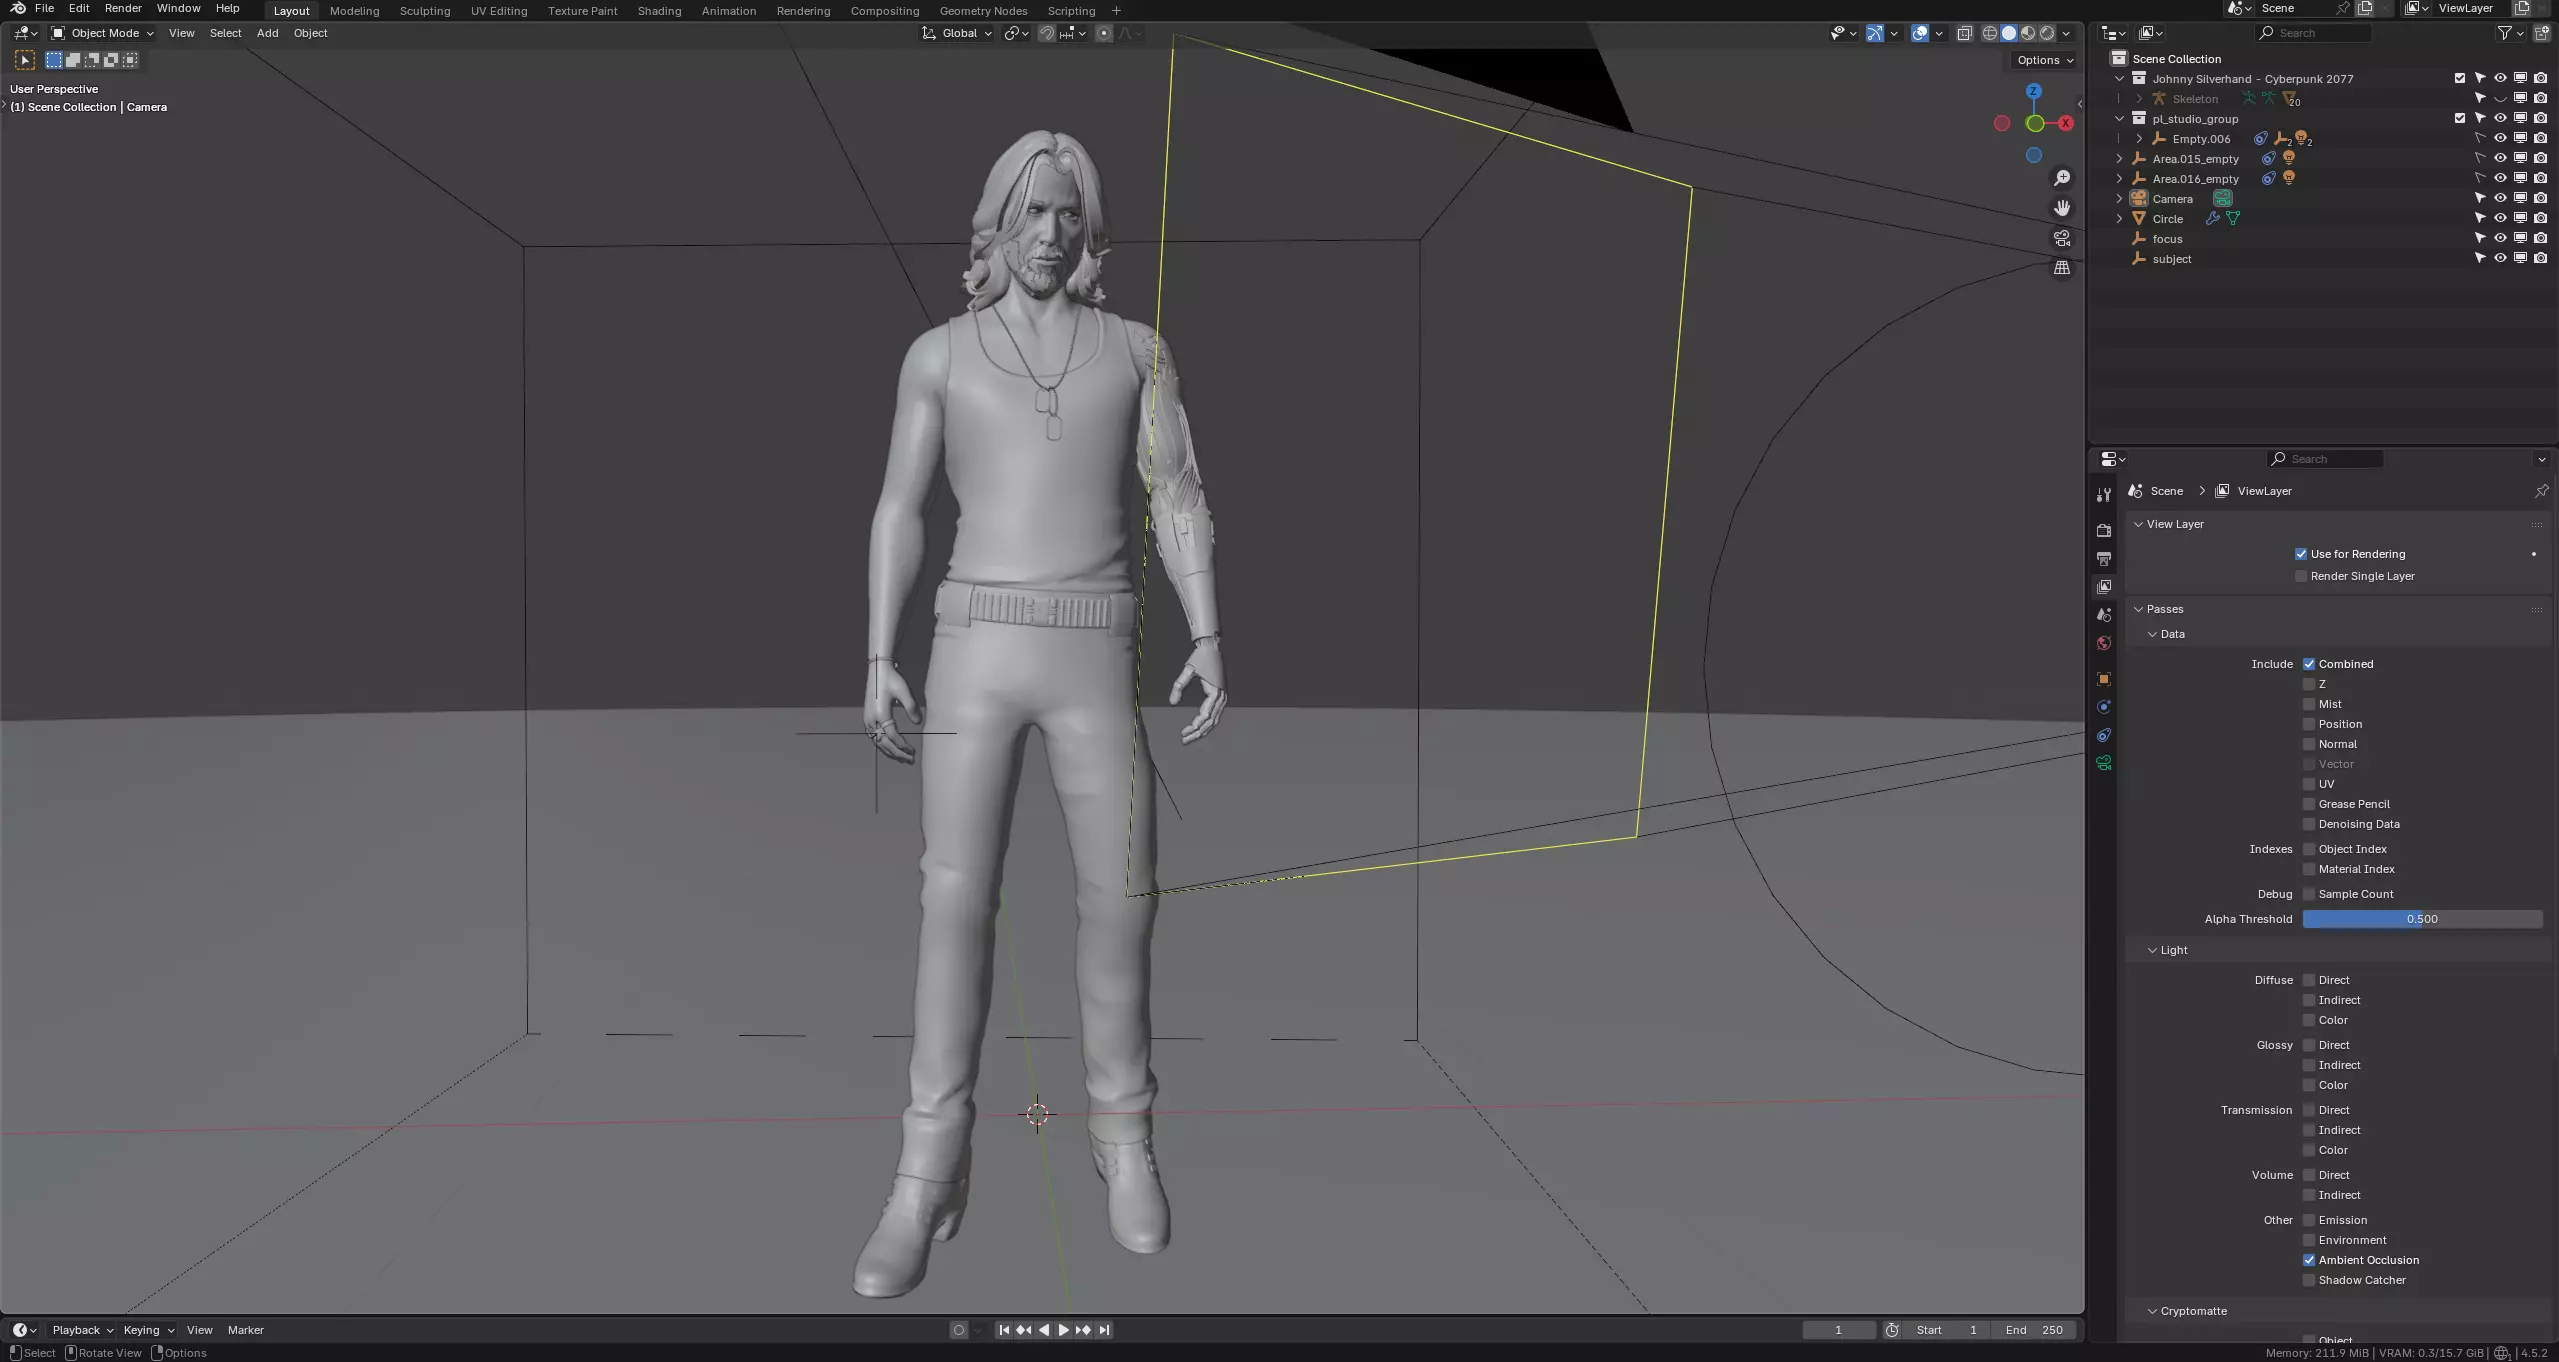This screenshot has height=1362, width=2559.
Task: Open the World properties tab
Action: pyautogui.click(x=2104, y=643)
